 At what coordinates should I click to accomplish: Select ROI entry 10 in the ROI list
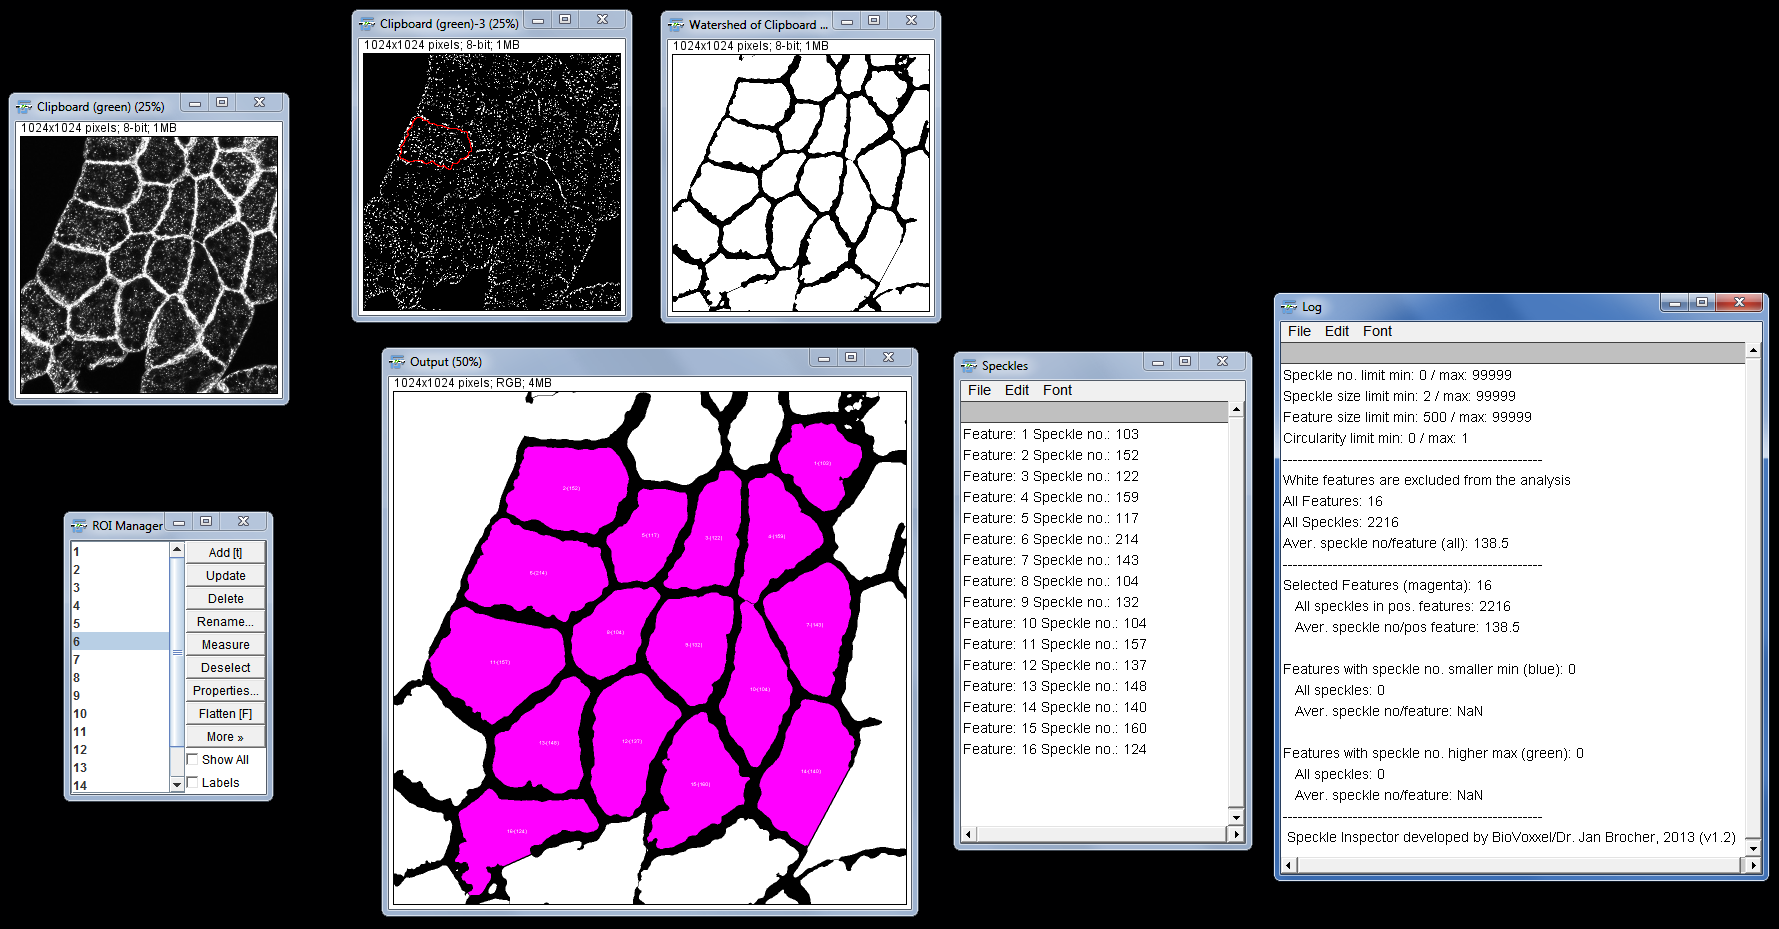[80, 714]
